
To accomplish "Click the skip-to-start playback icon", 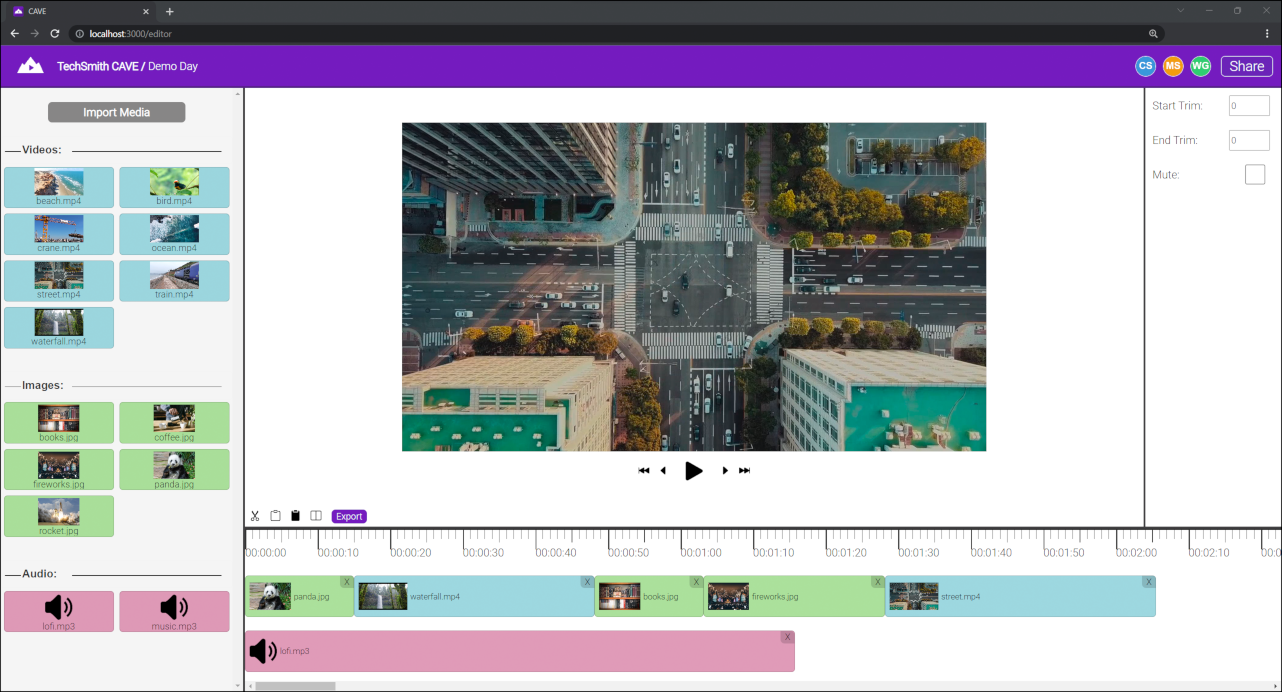I will (643, 470).
